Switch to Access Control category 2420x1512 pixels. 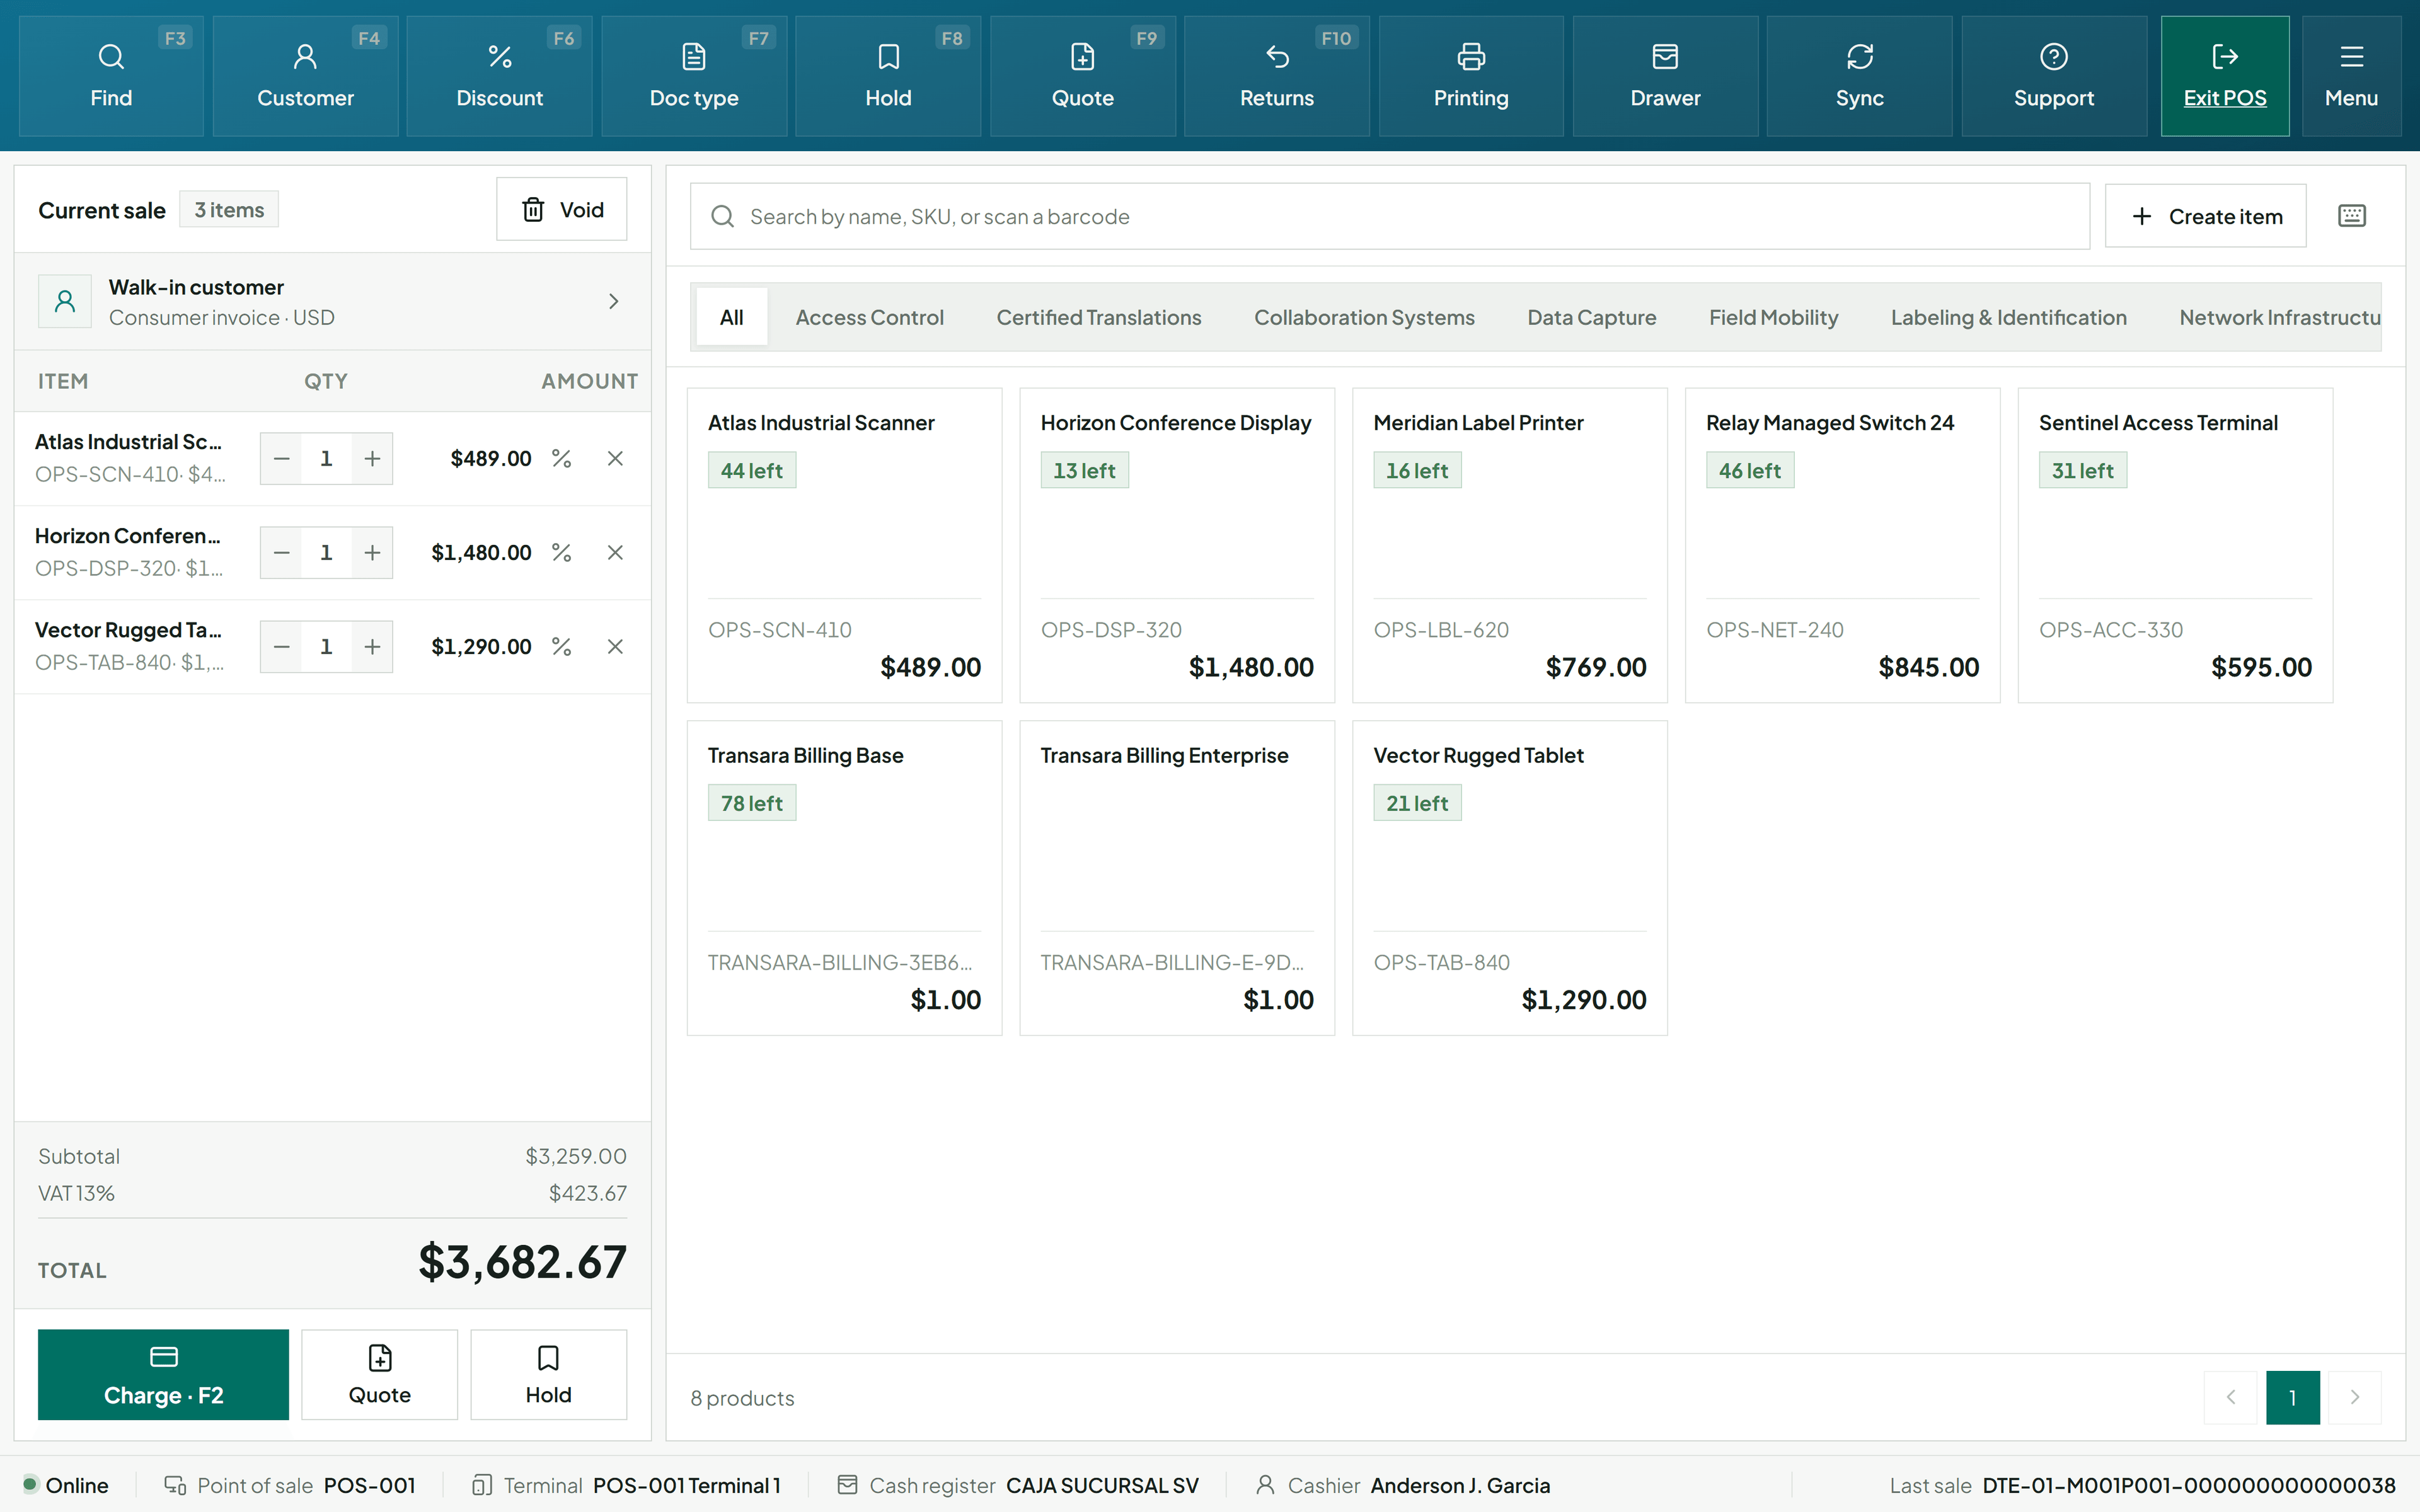pyautogui.click(x=869, y=317)
